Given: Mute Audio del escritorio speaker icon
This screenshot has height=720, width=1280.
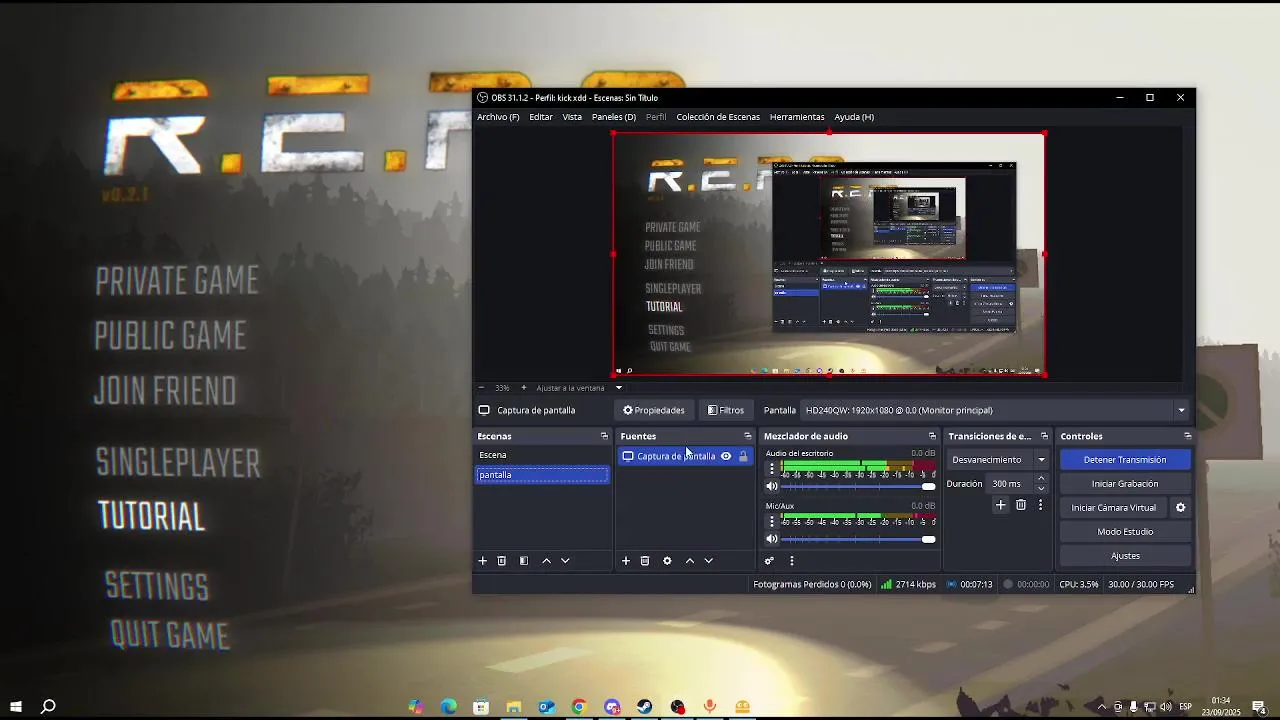Looking at the screenshot, I should click(771, 486).
